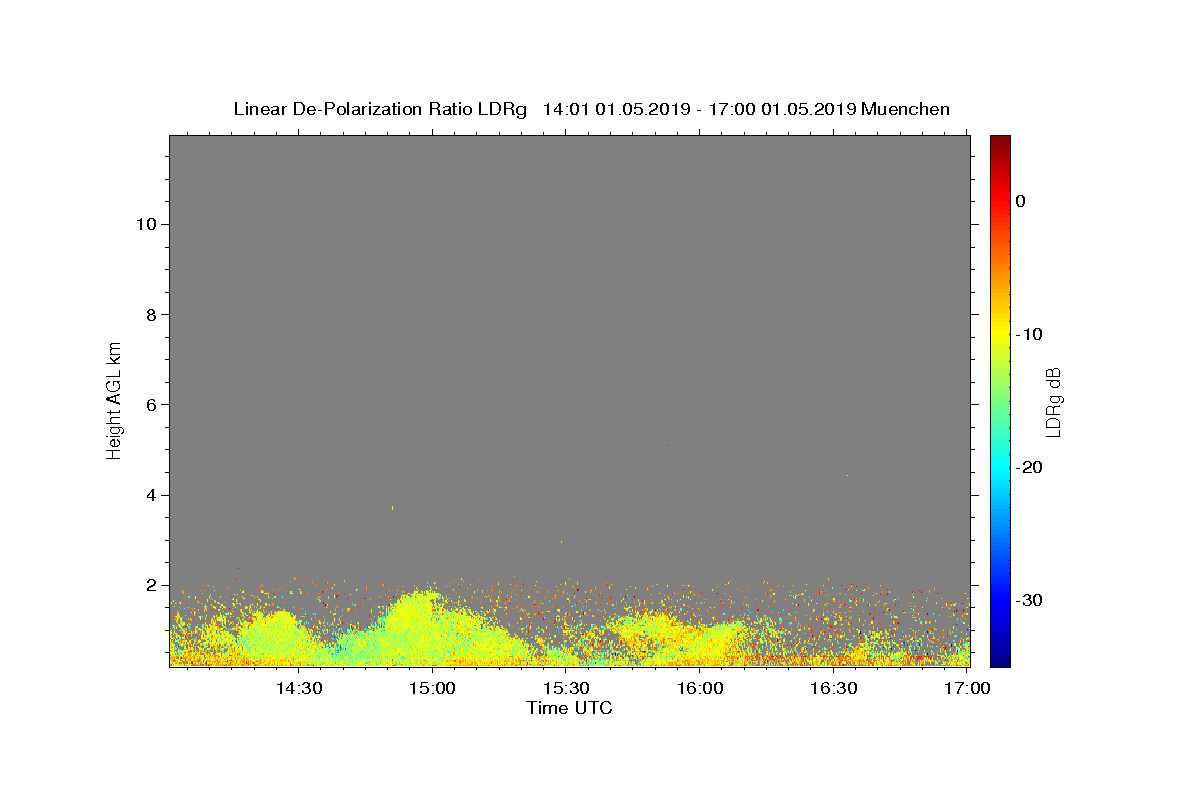Image resolution: width=1200 pixels, height=800 pixels.
Task: Click the 6 km height tick label
Action: tap(150, 404)
